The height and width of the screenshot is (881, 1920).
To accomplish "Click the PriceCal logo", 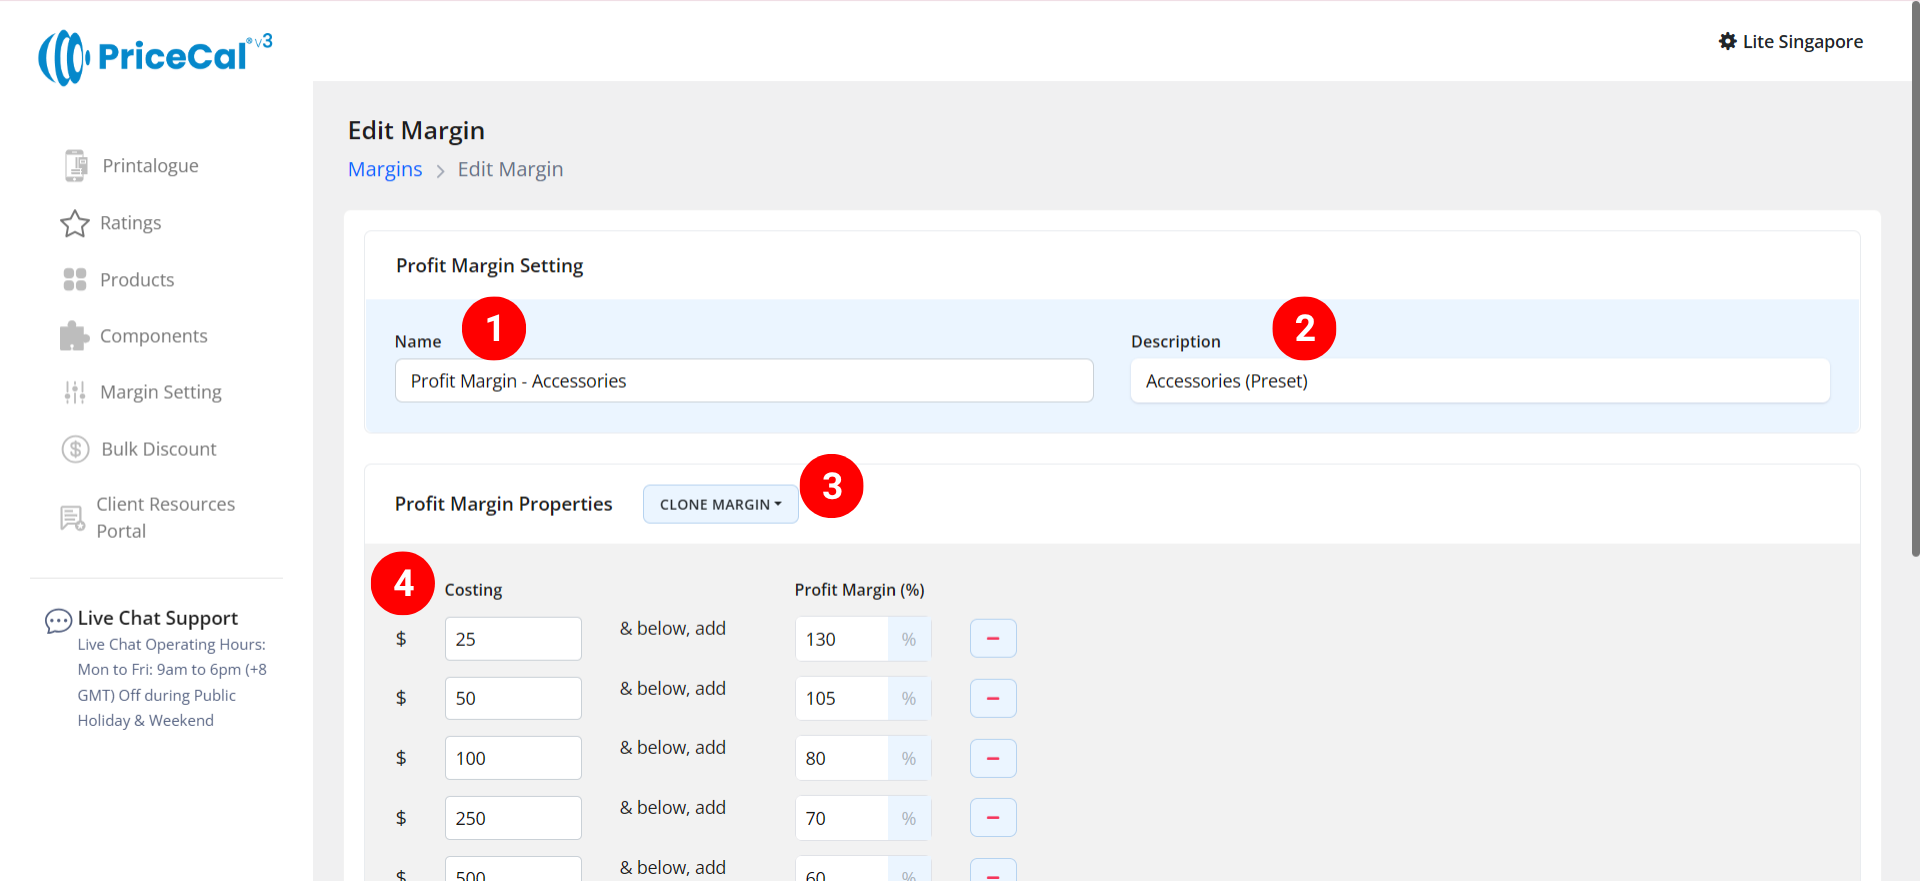I will (155, 57).
